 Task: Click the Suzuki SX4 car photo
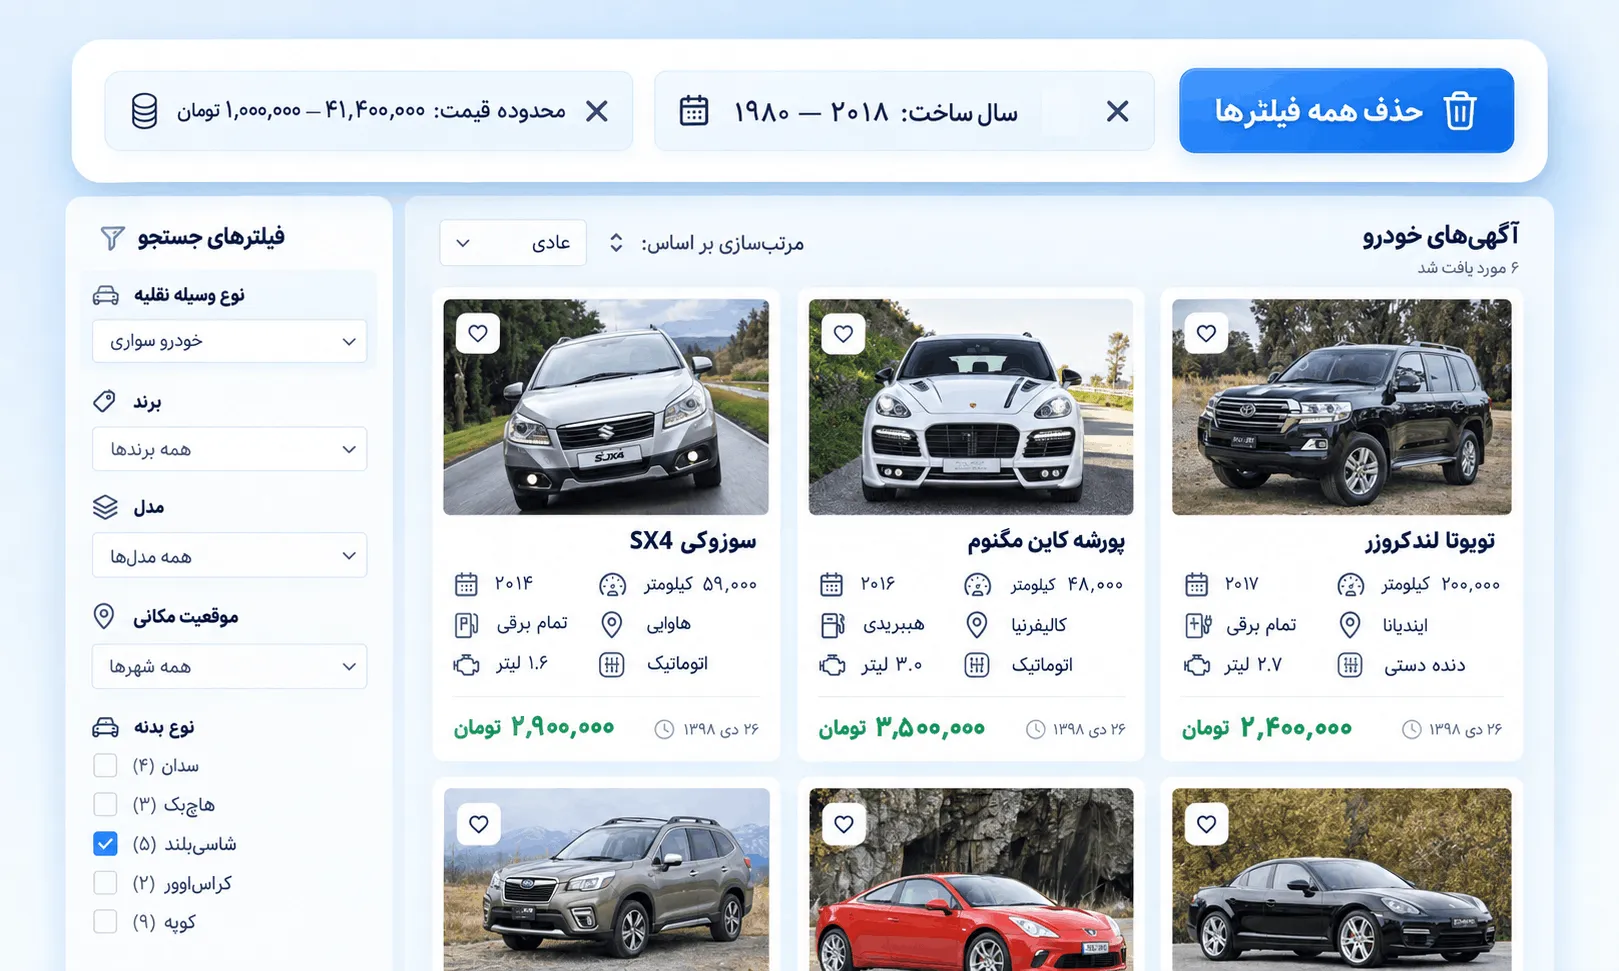606,407
